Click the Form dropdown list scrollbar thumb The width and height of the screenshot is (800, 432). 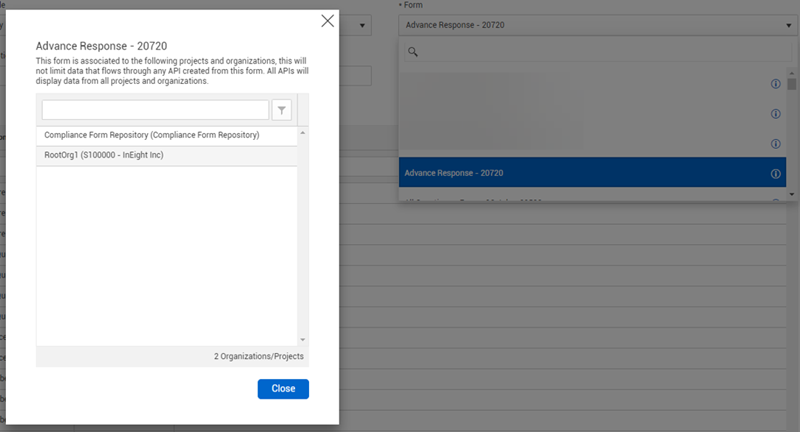coord(792,84)
